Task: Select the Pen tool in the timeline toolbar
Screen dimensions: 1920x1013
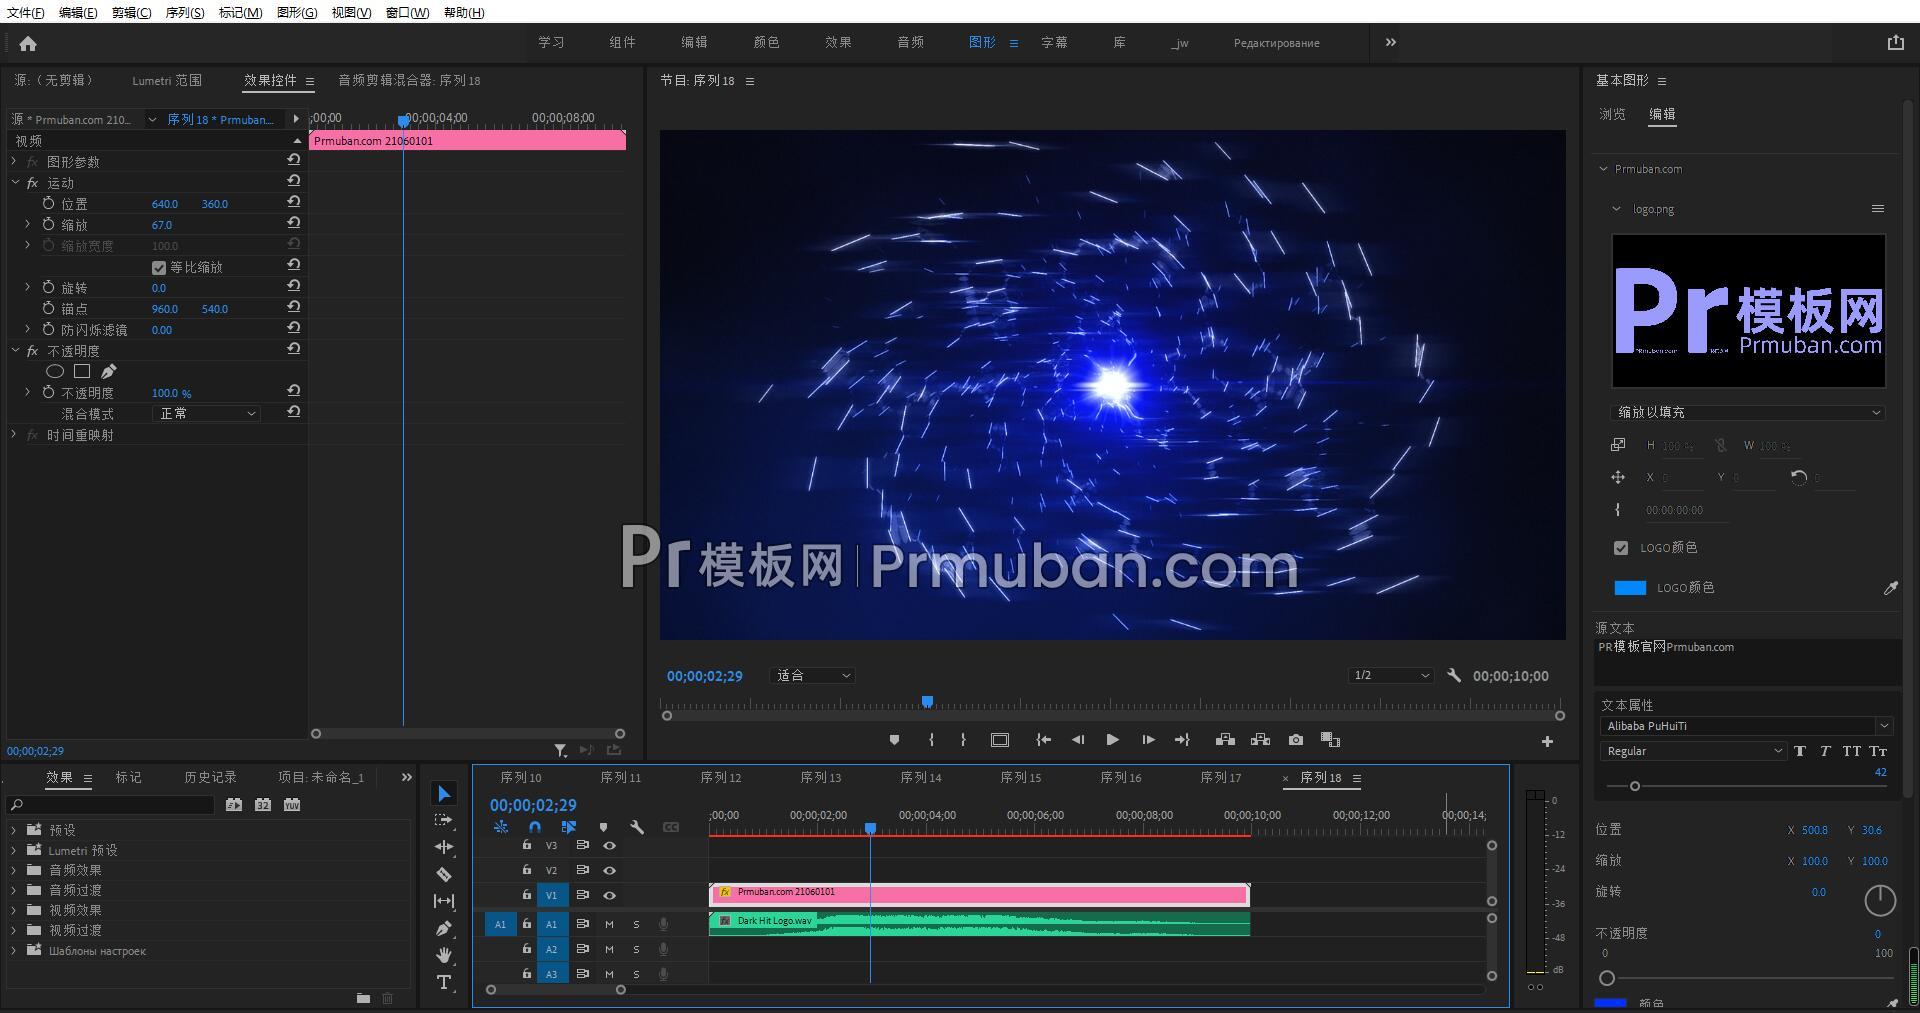Action: (444, 928)
